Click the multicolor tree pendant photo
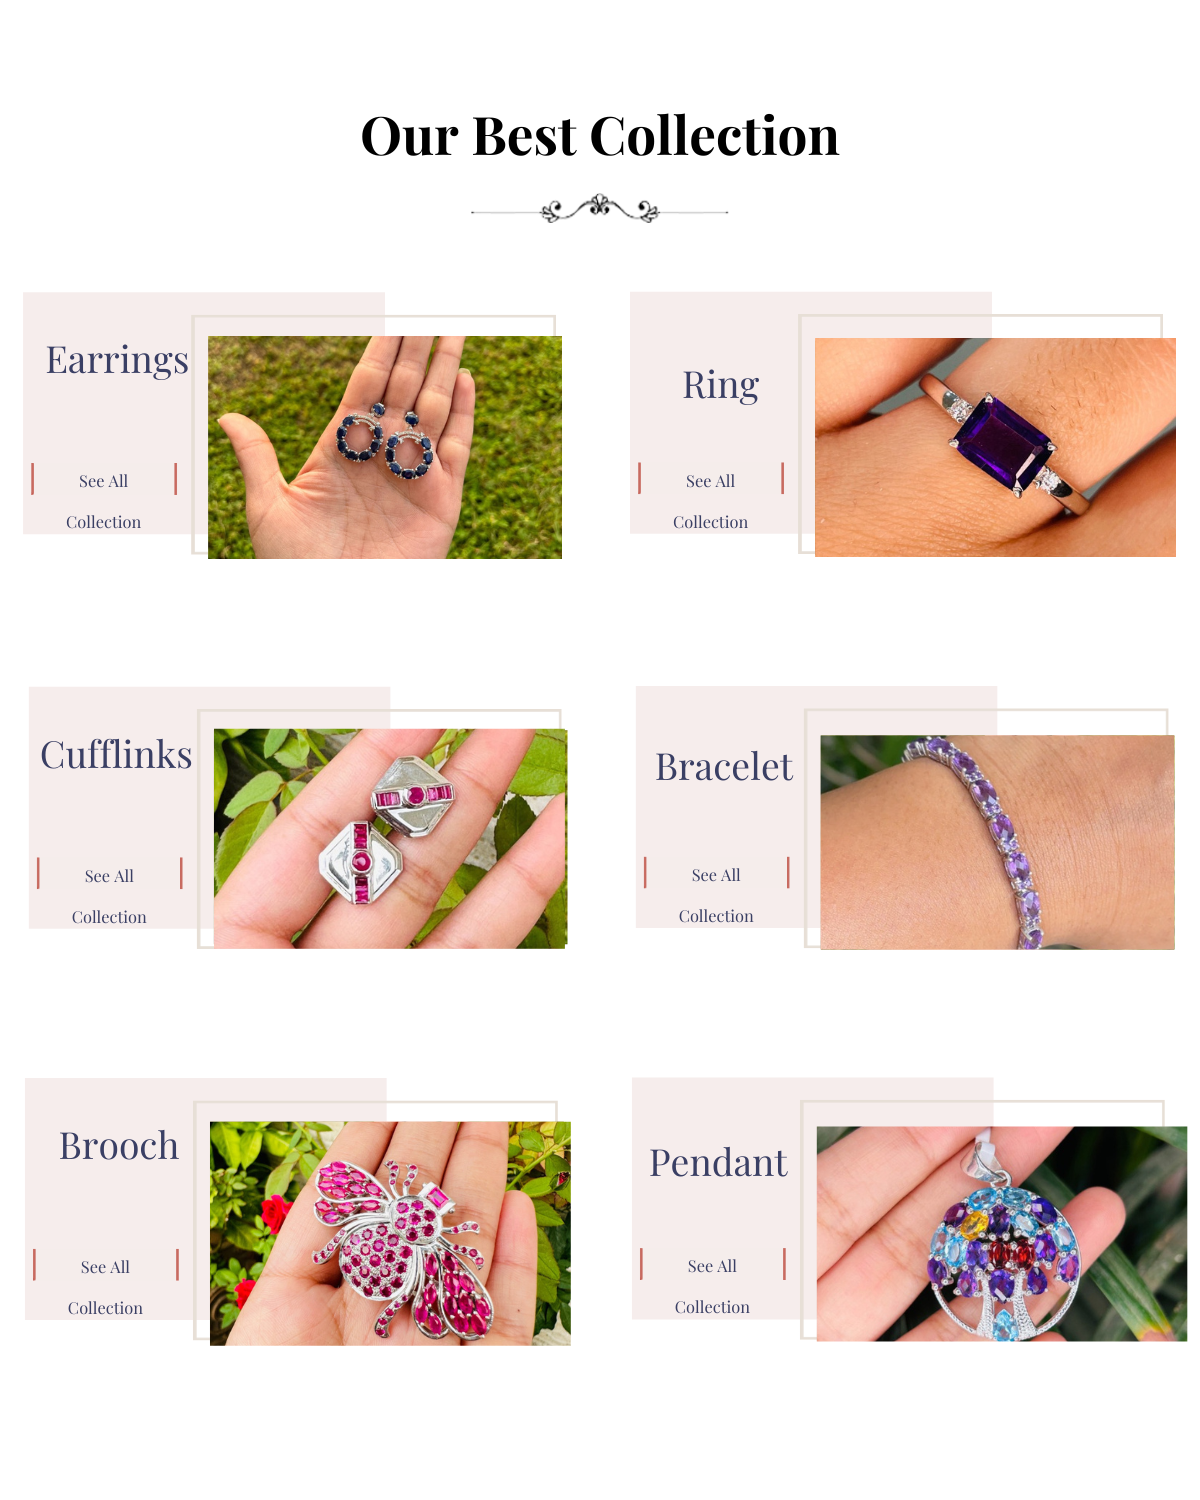The height and width of the screenshot is (1500, 1200). click(x=1002, y=1233)
